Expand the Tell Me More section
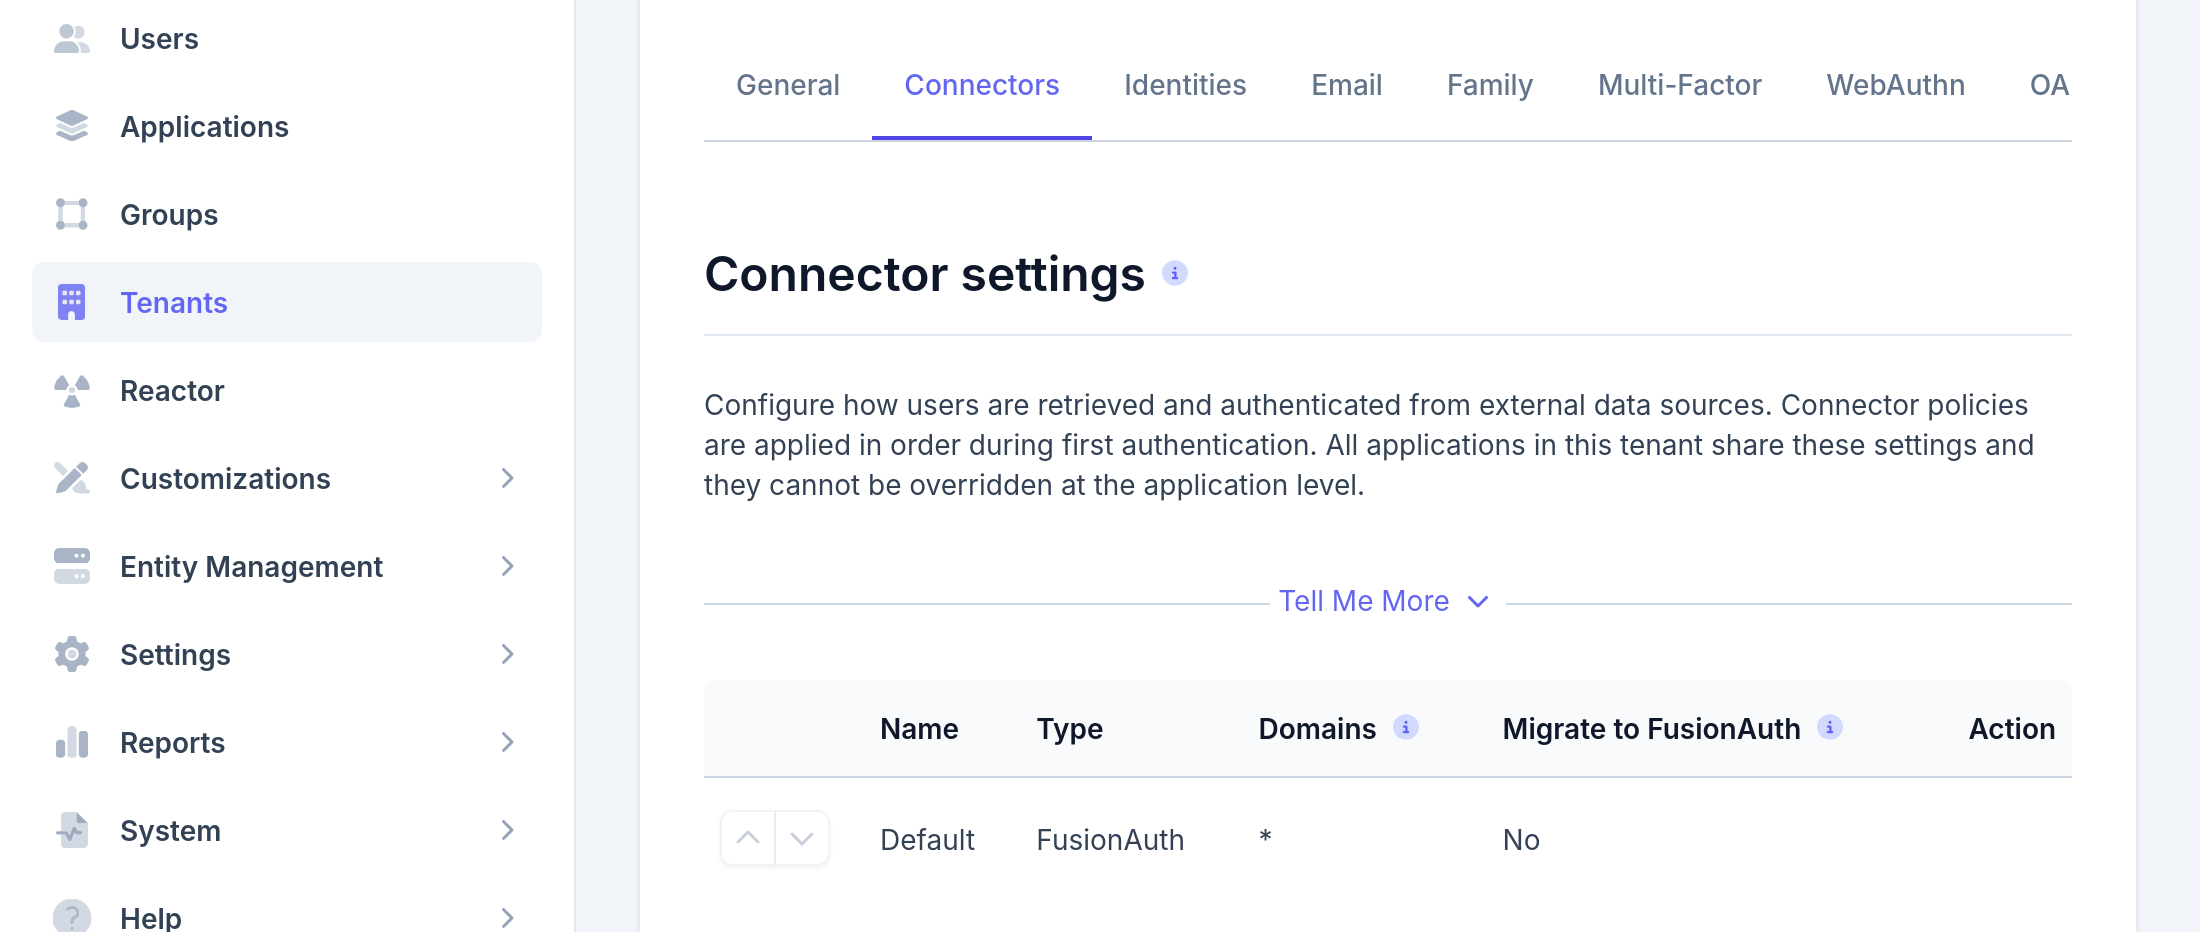This screenshot has height=932, width=2200. (x=1385, y=601)
